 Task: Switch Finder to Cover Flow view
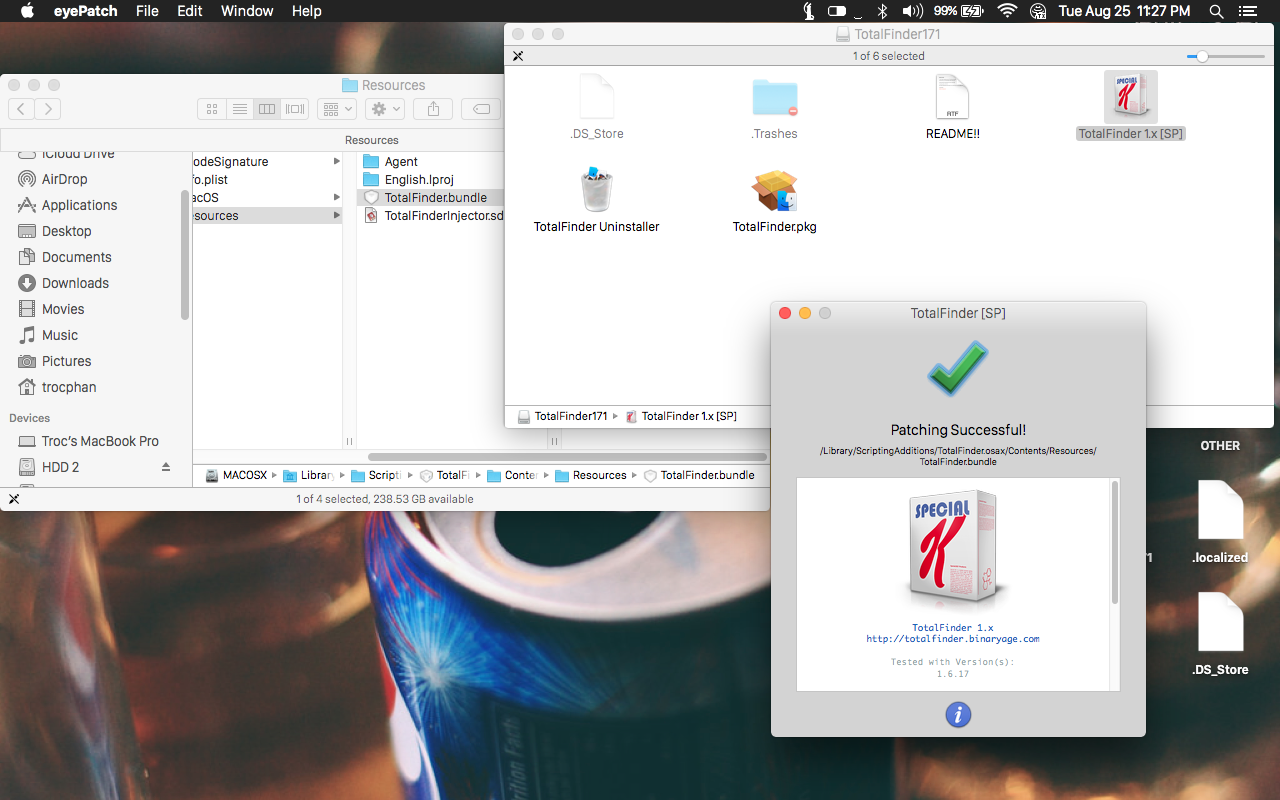295,109
